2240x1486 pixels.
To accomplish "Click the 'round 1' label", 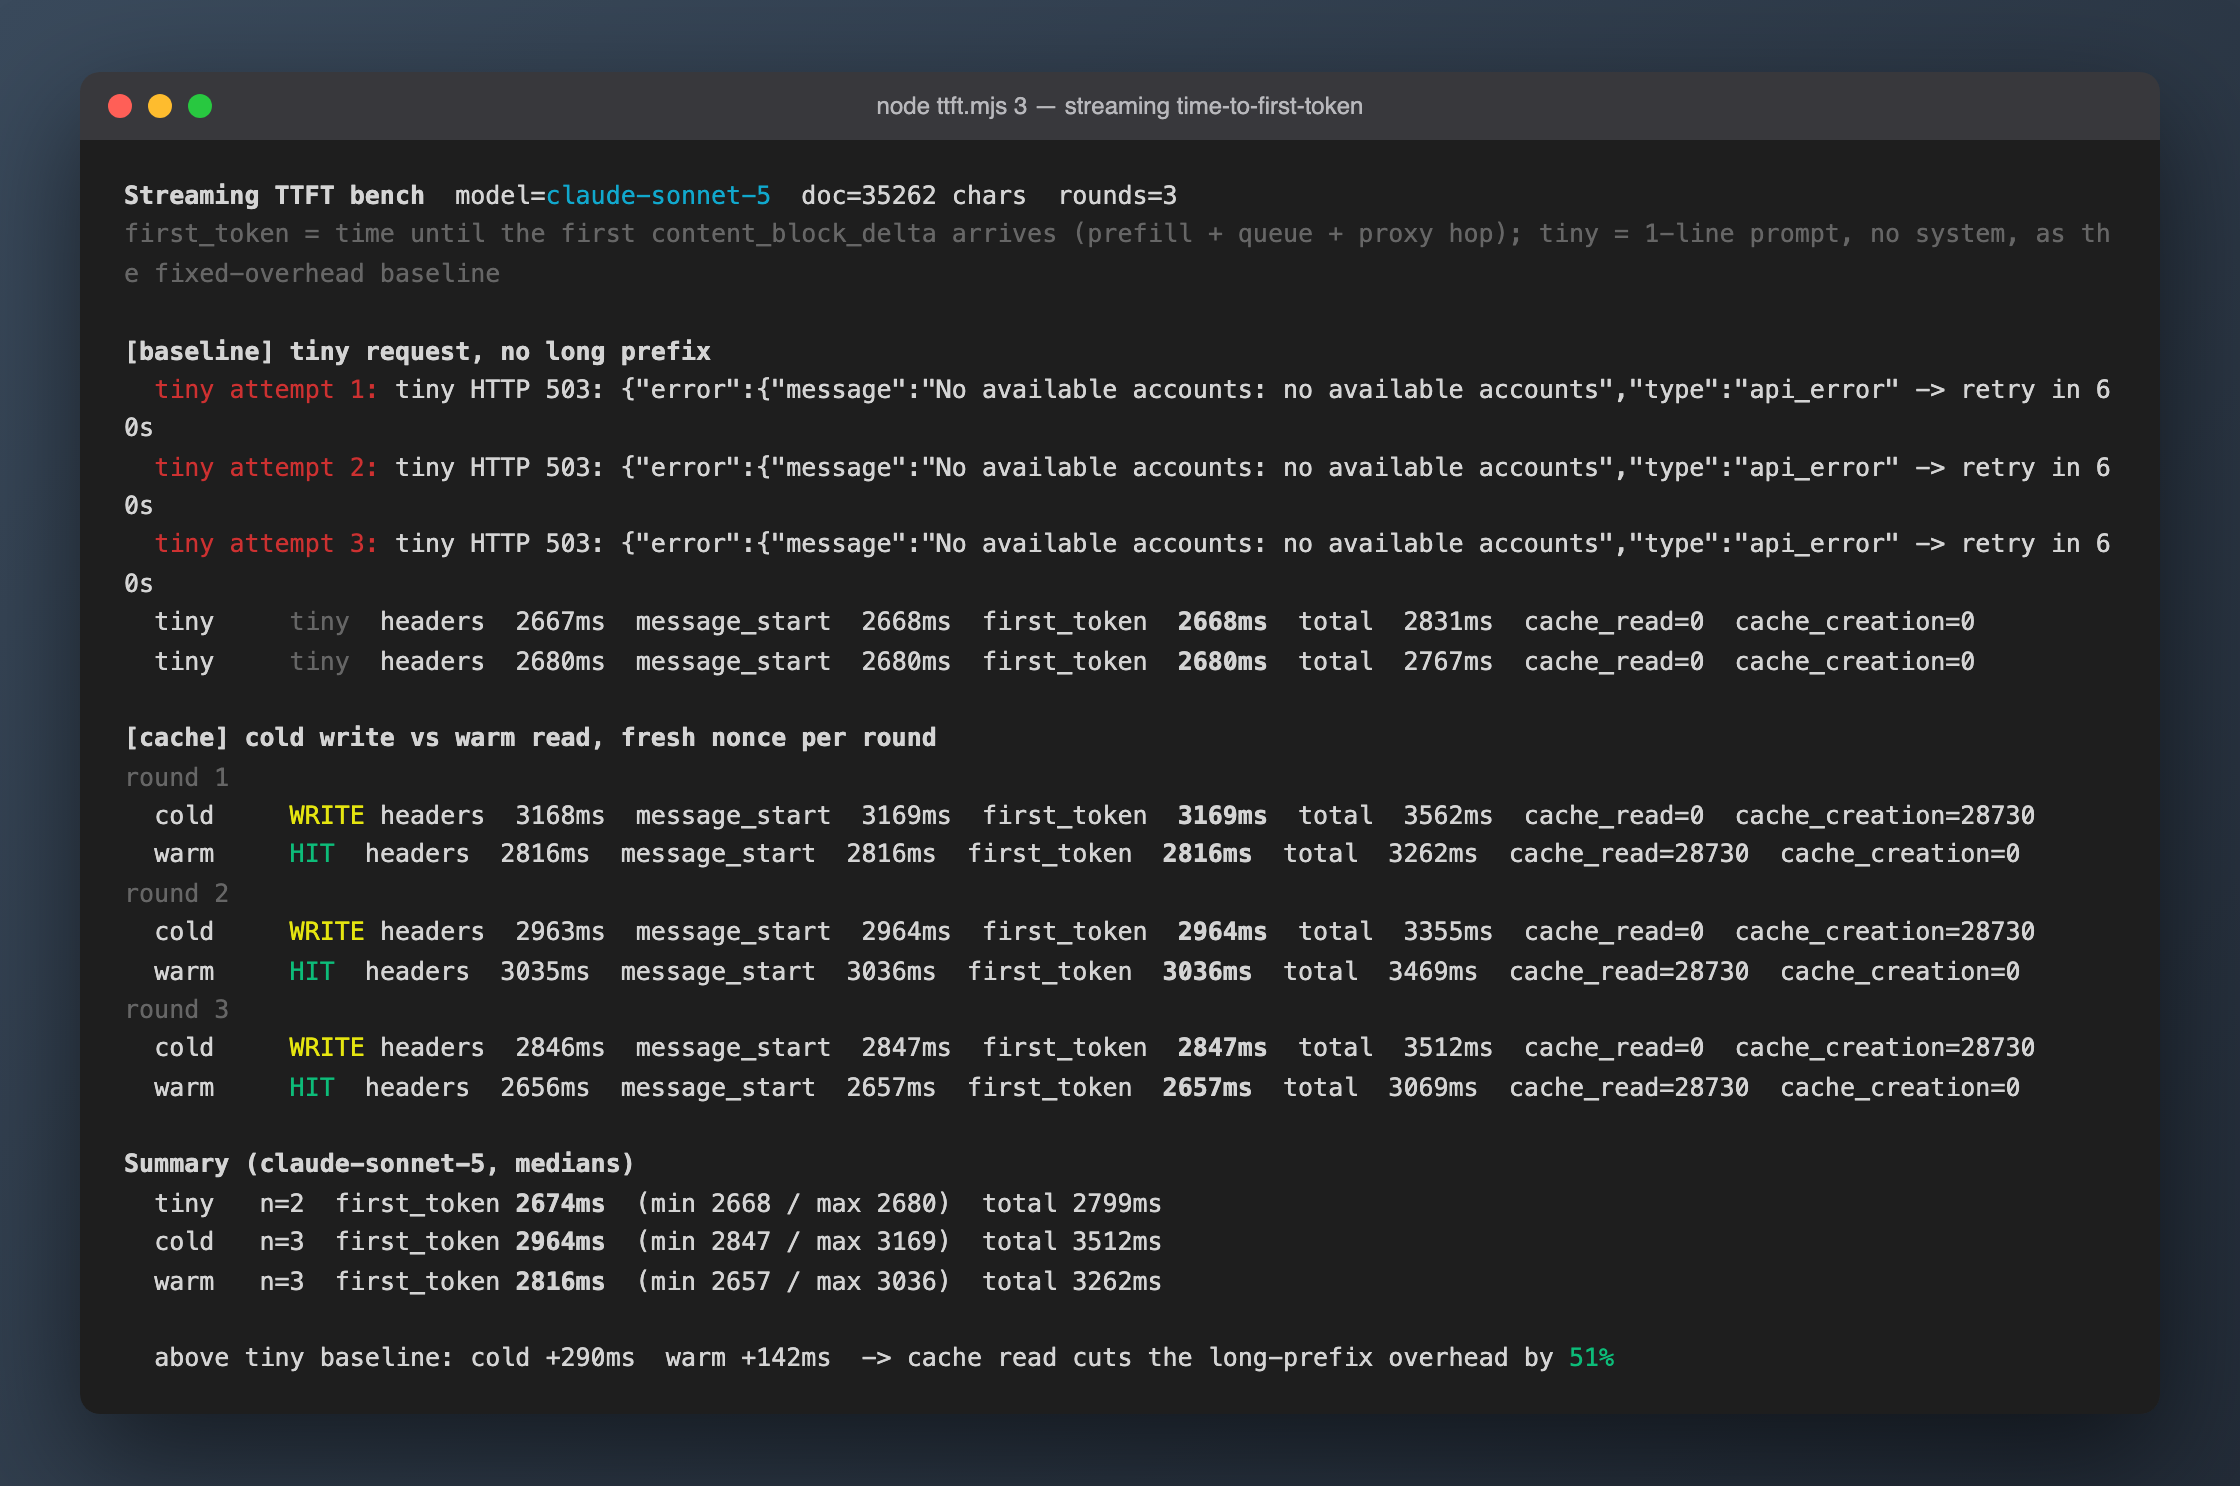I will (x=177, y=777).
